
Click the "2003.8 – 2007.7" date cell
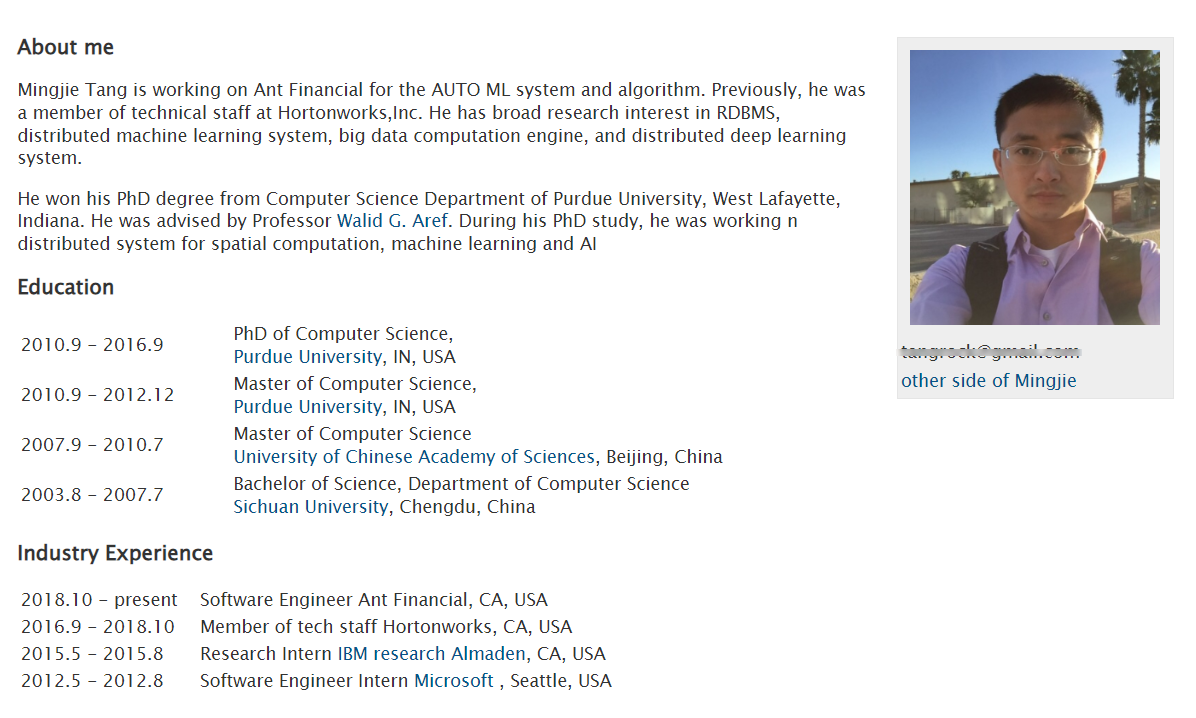(x=92, y=495)
